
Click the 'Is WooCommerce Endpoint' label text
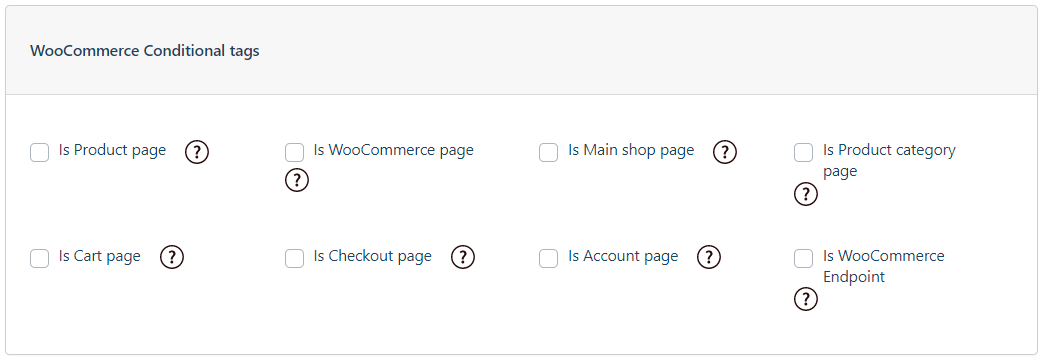coord(884,266)
